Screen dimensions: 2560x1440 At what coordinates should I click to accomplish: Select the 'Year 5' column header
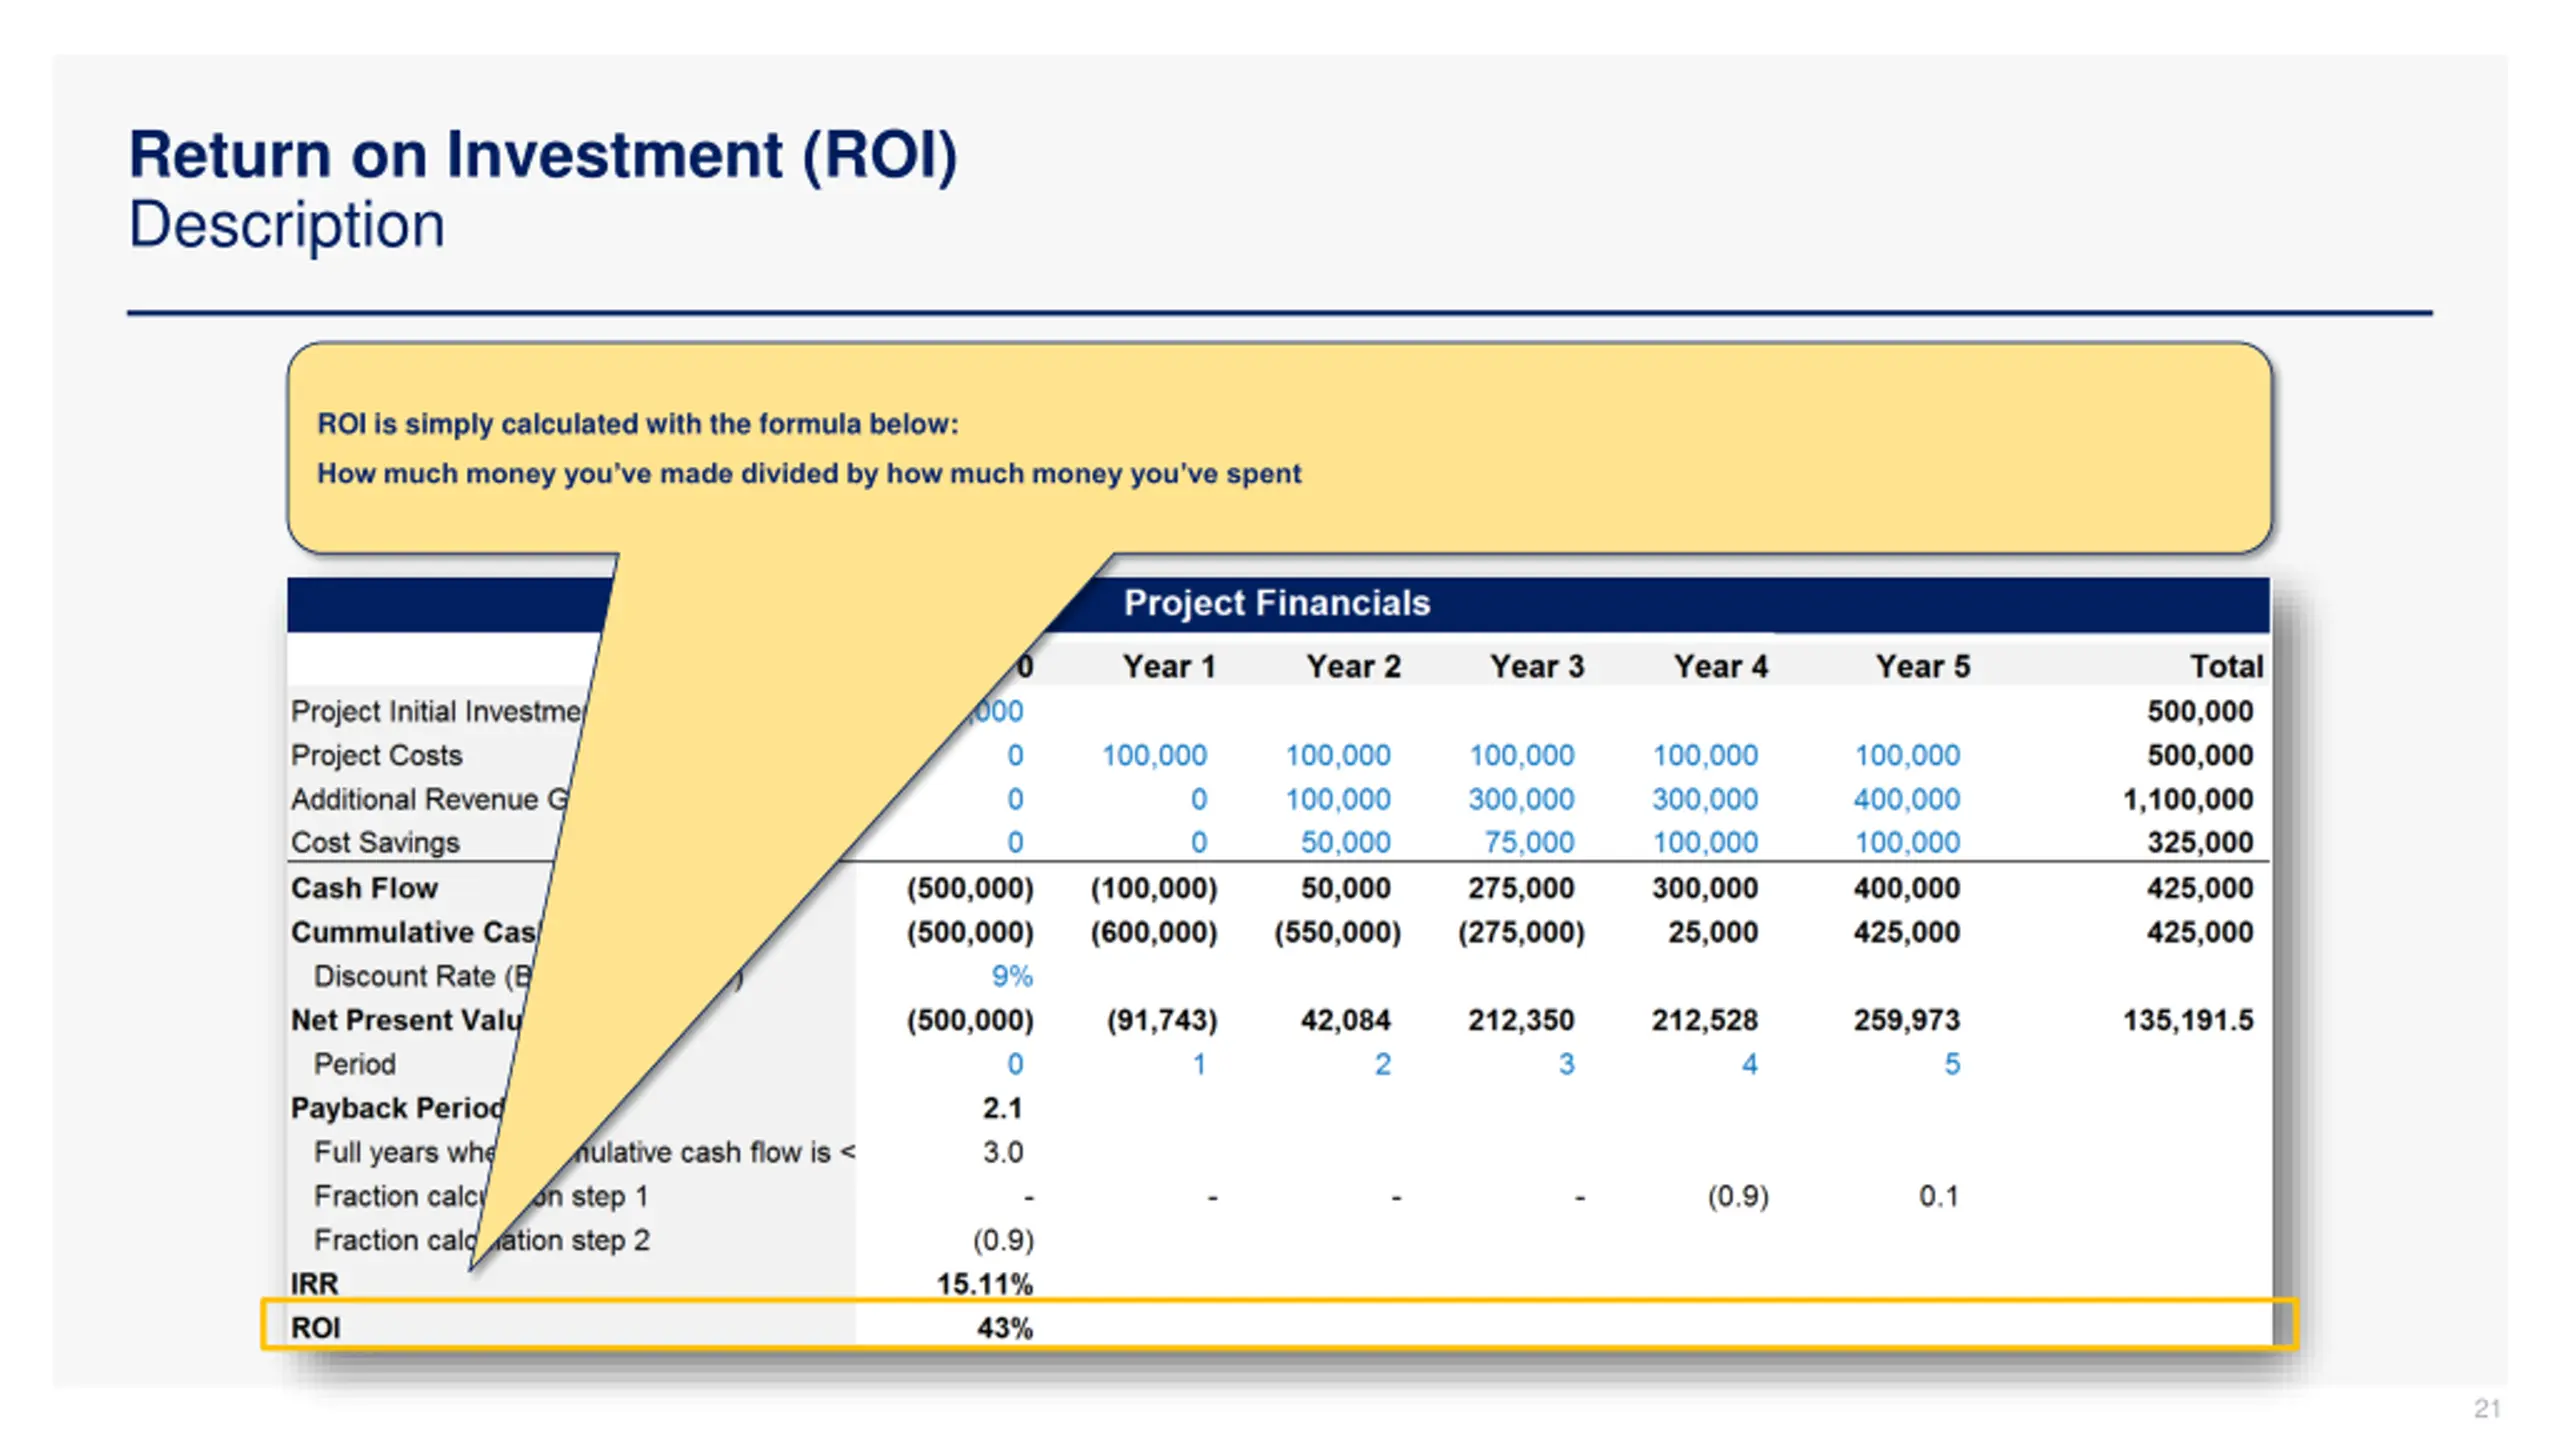[1923, 666]
